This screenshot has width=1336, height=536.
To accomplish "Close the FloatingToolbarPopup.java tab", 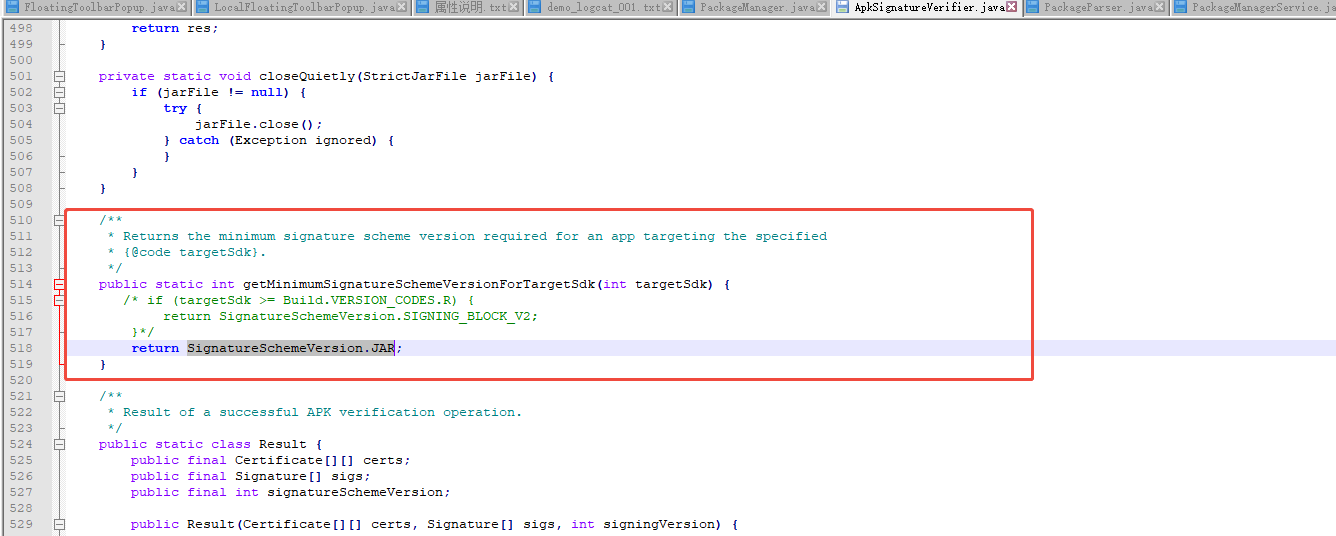I will [181, 8].
